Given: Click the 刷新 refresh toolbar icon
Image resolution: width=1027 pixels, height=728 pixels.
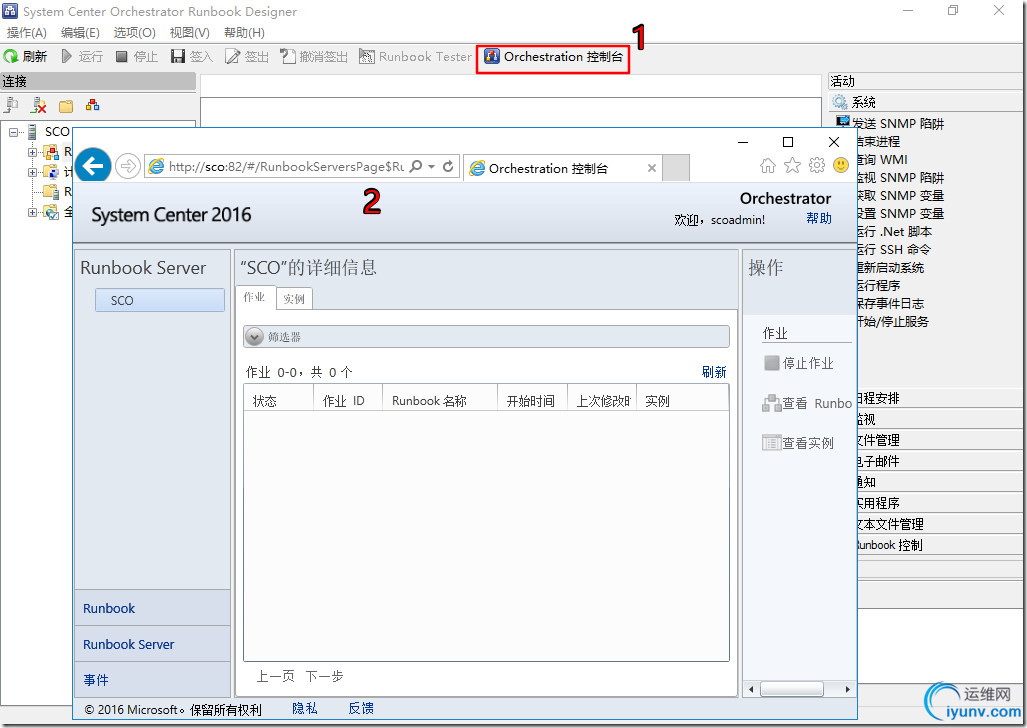Looking at the screenshot, I should (x=10, y=57).
